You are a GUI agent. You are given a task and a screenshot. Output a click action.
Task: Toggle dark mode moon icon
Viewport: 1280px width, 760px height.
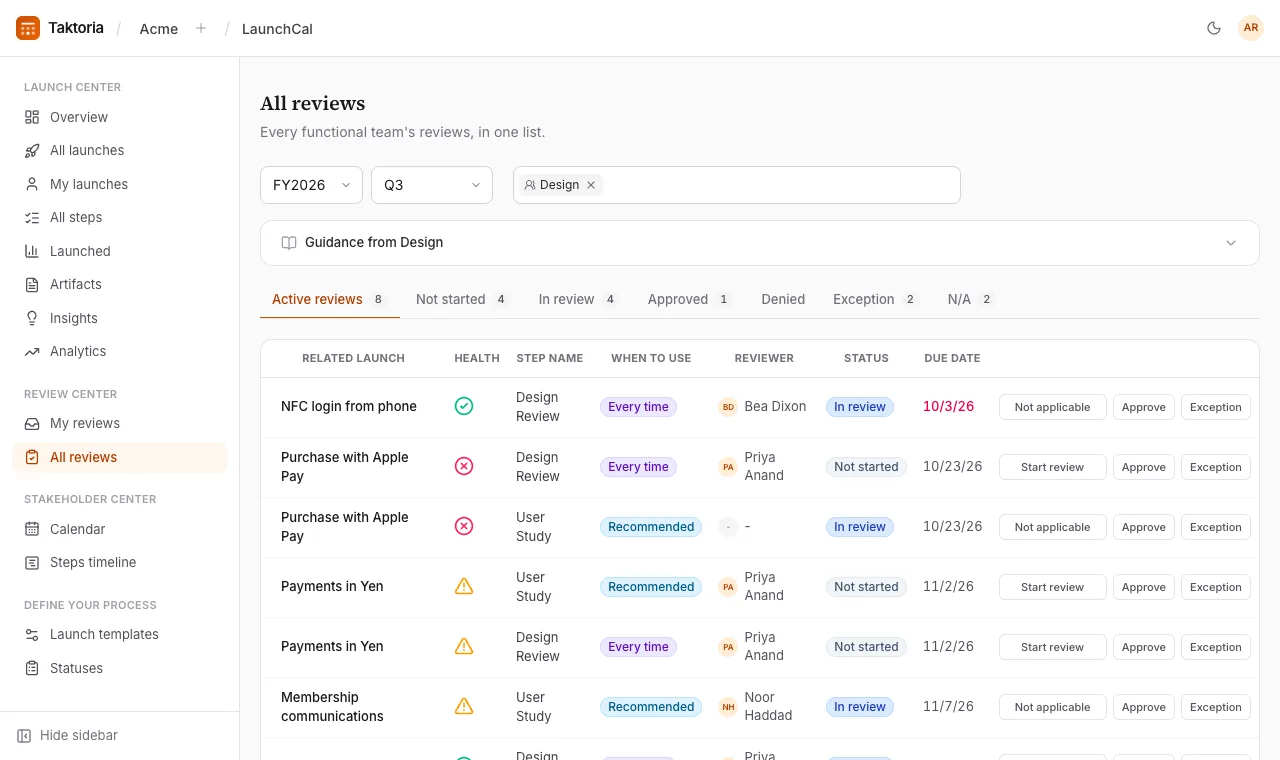pyautogui.click(x=1214, y=28)
